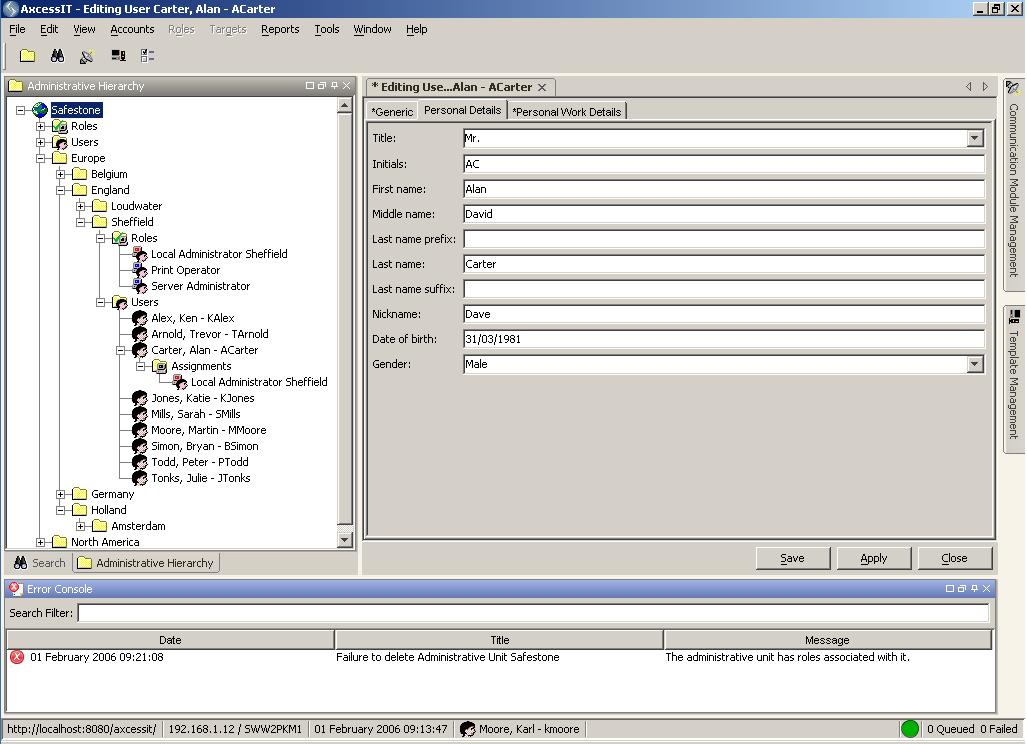This screenshot has width=1027, height=744.
Task: Collapse the Safestone root node
Action: (x=20, y=110)
